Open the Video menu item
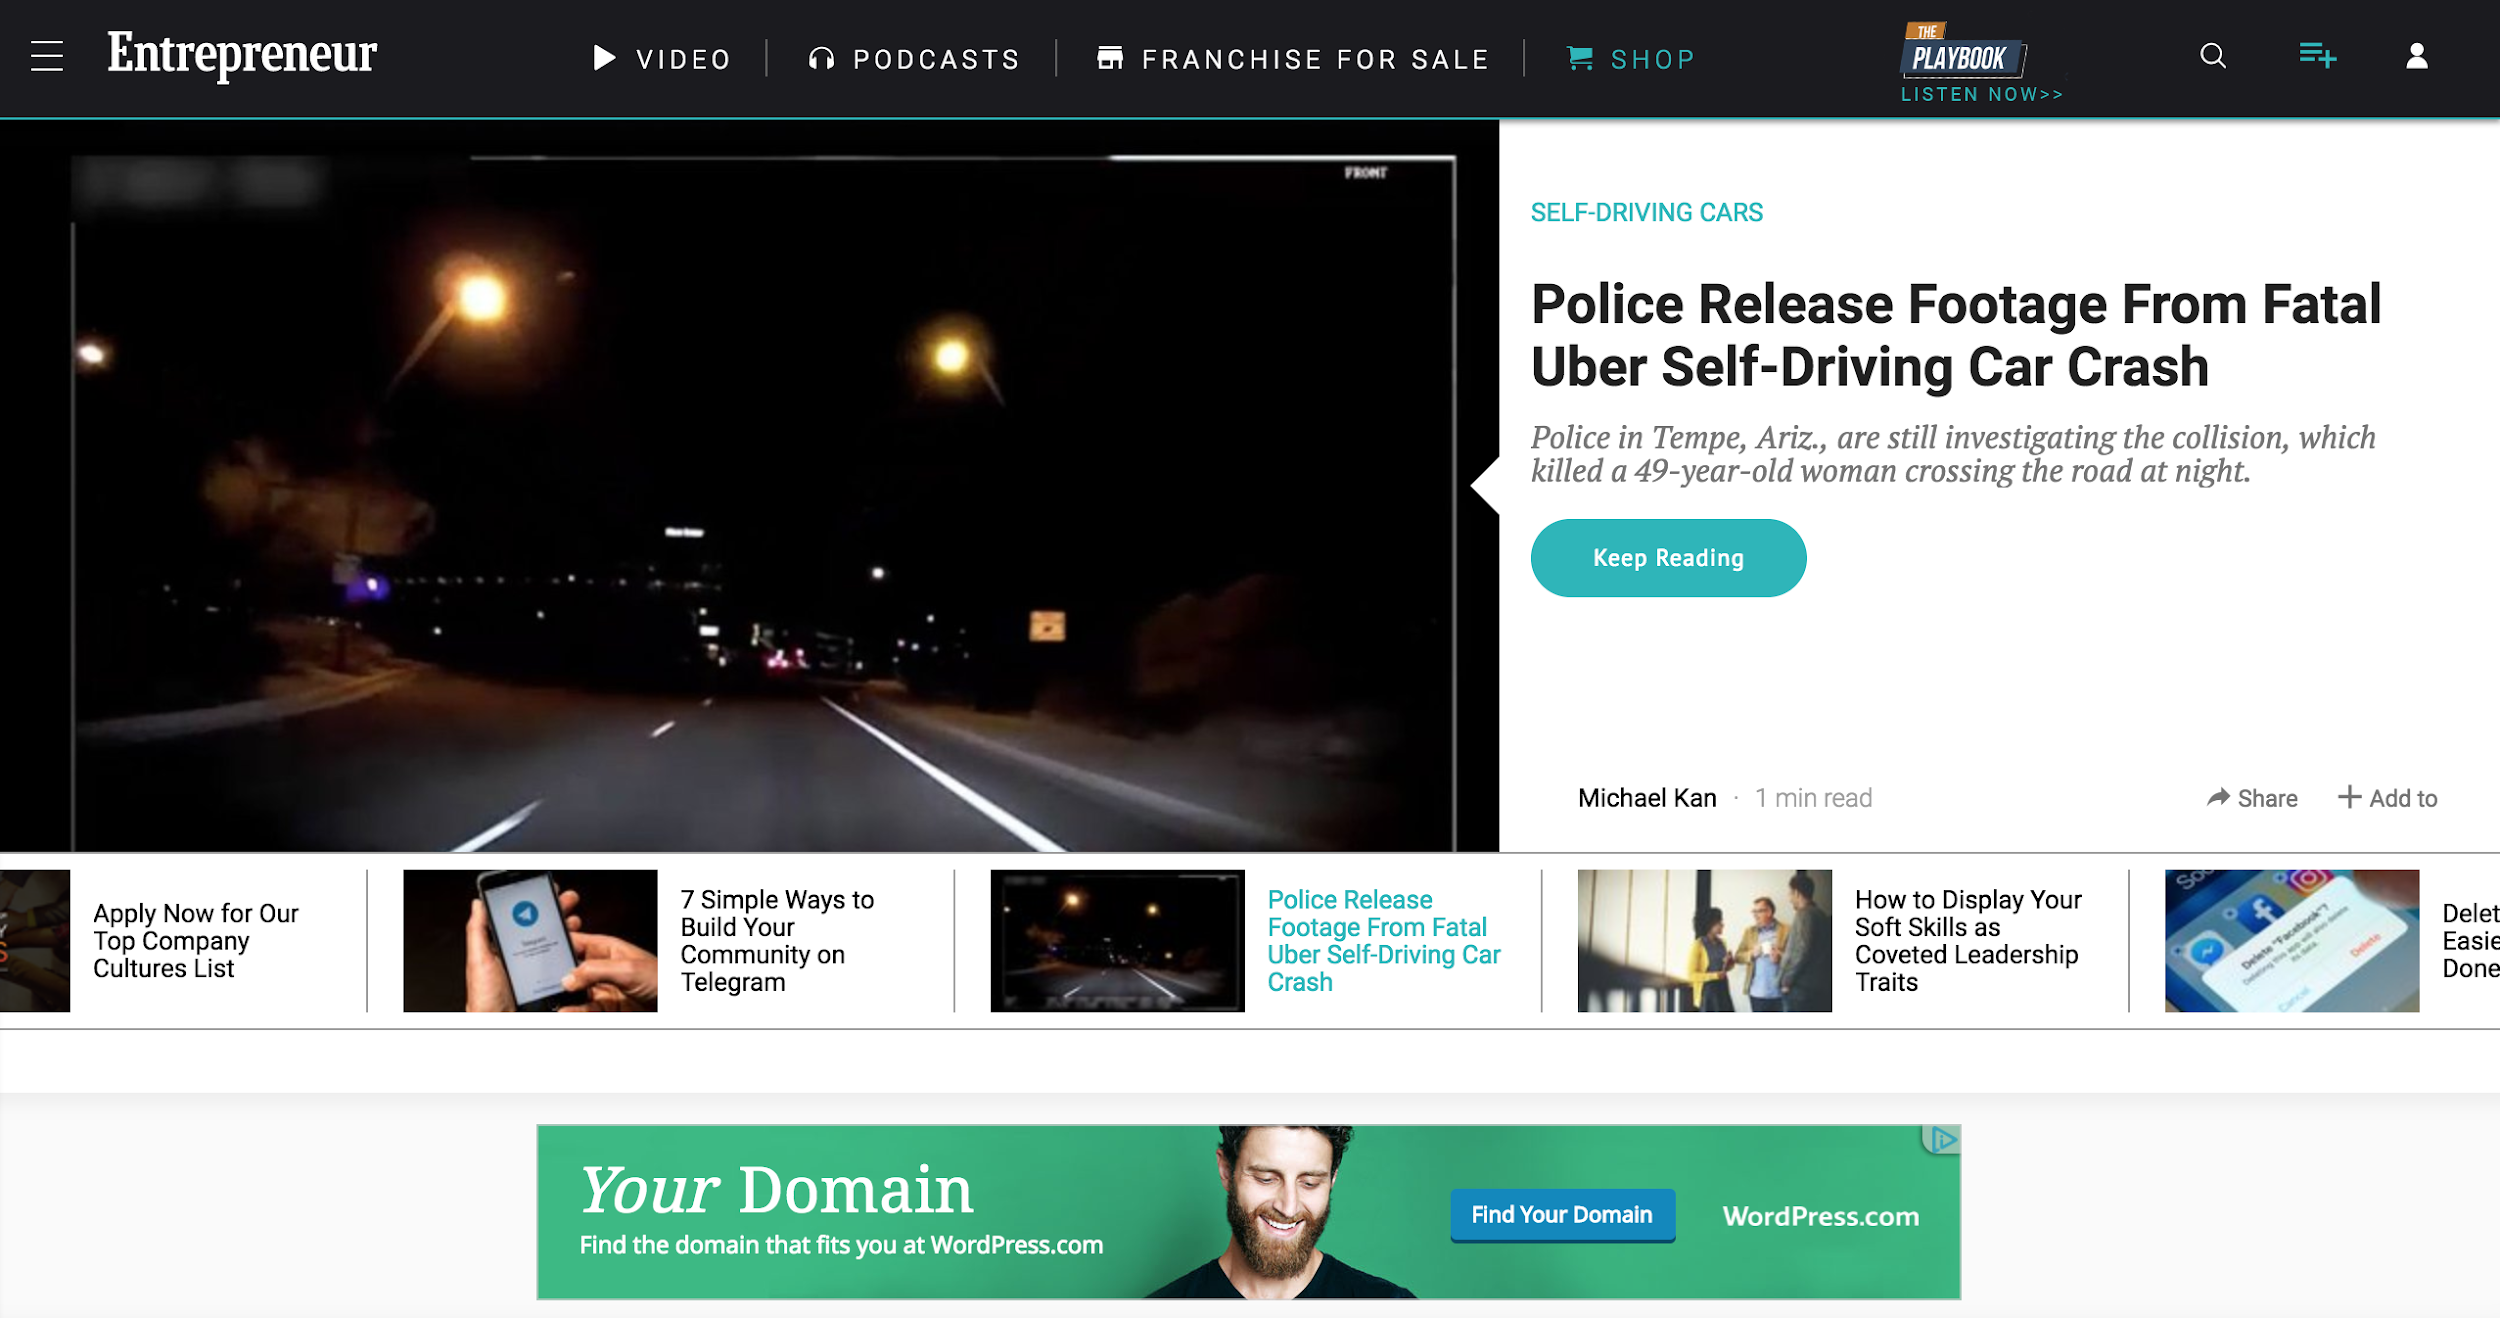Screen dimensions: 2500x1318 (662, 59)
